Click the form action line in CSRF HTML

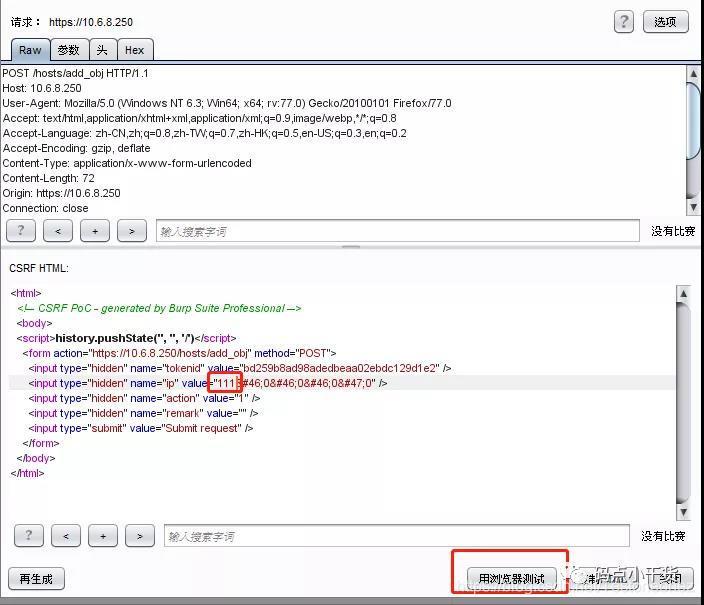pyautogui.click(x=179, y=353)
